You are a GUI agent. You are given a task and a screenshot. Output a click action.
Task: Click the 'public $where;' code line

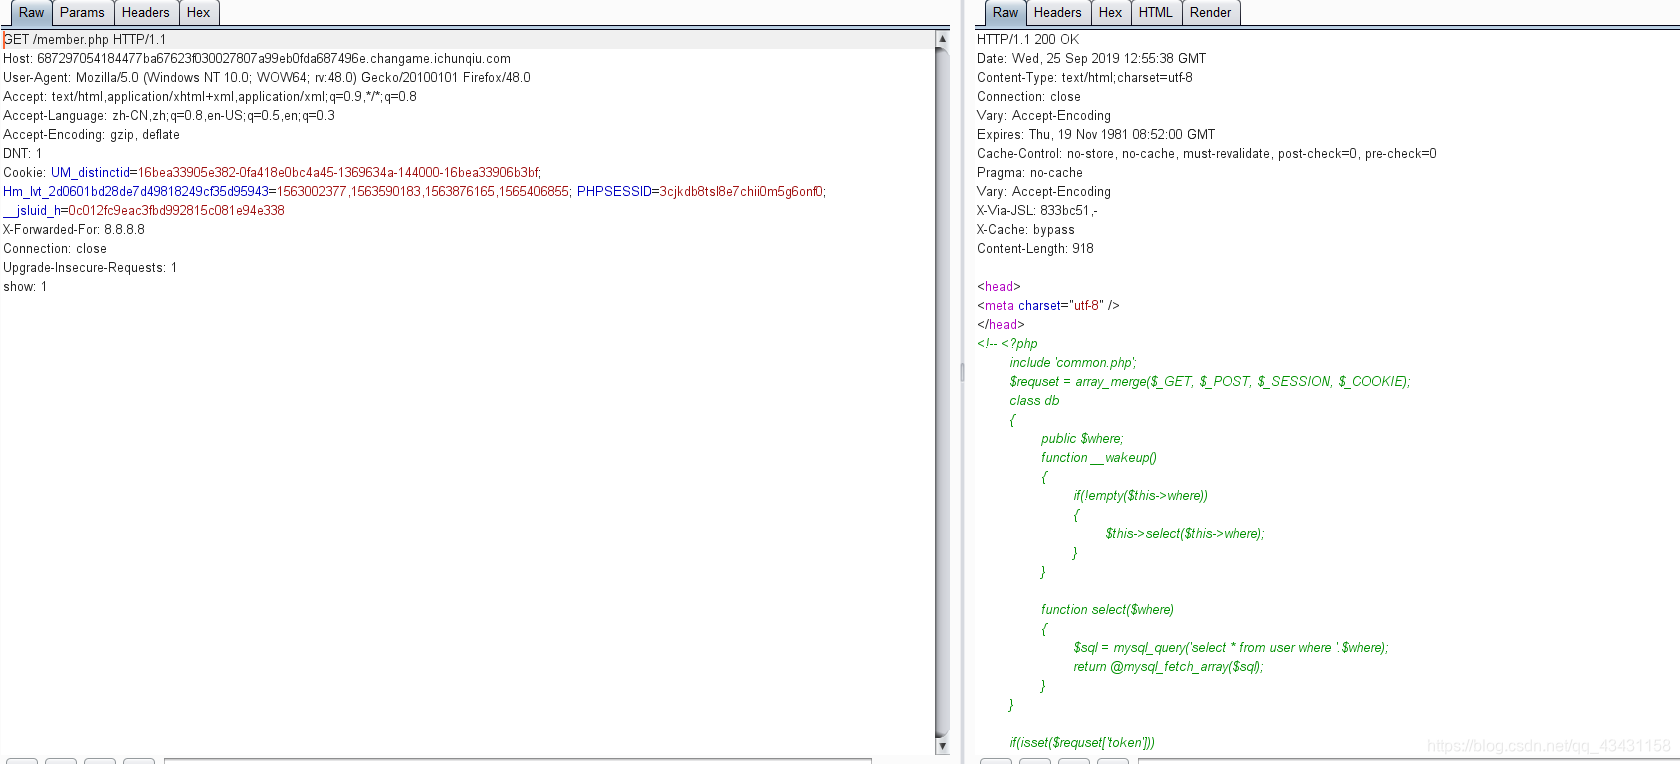(1082, 439)
